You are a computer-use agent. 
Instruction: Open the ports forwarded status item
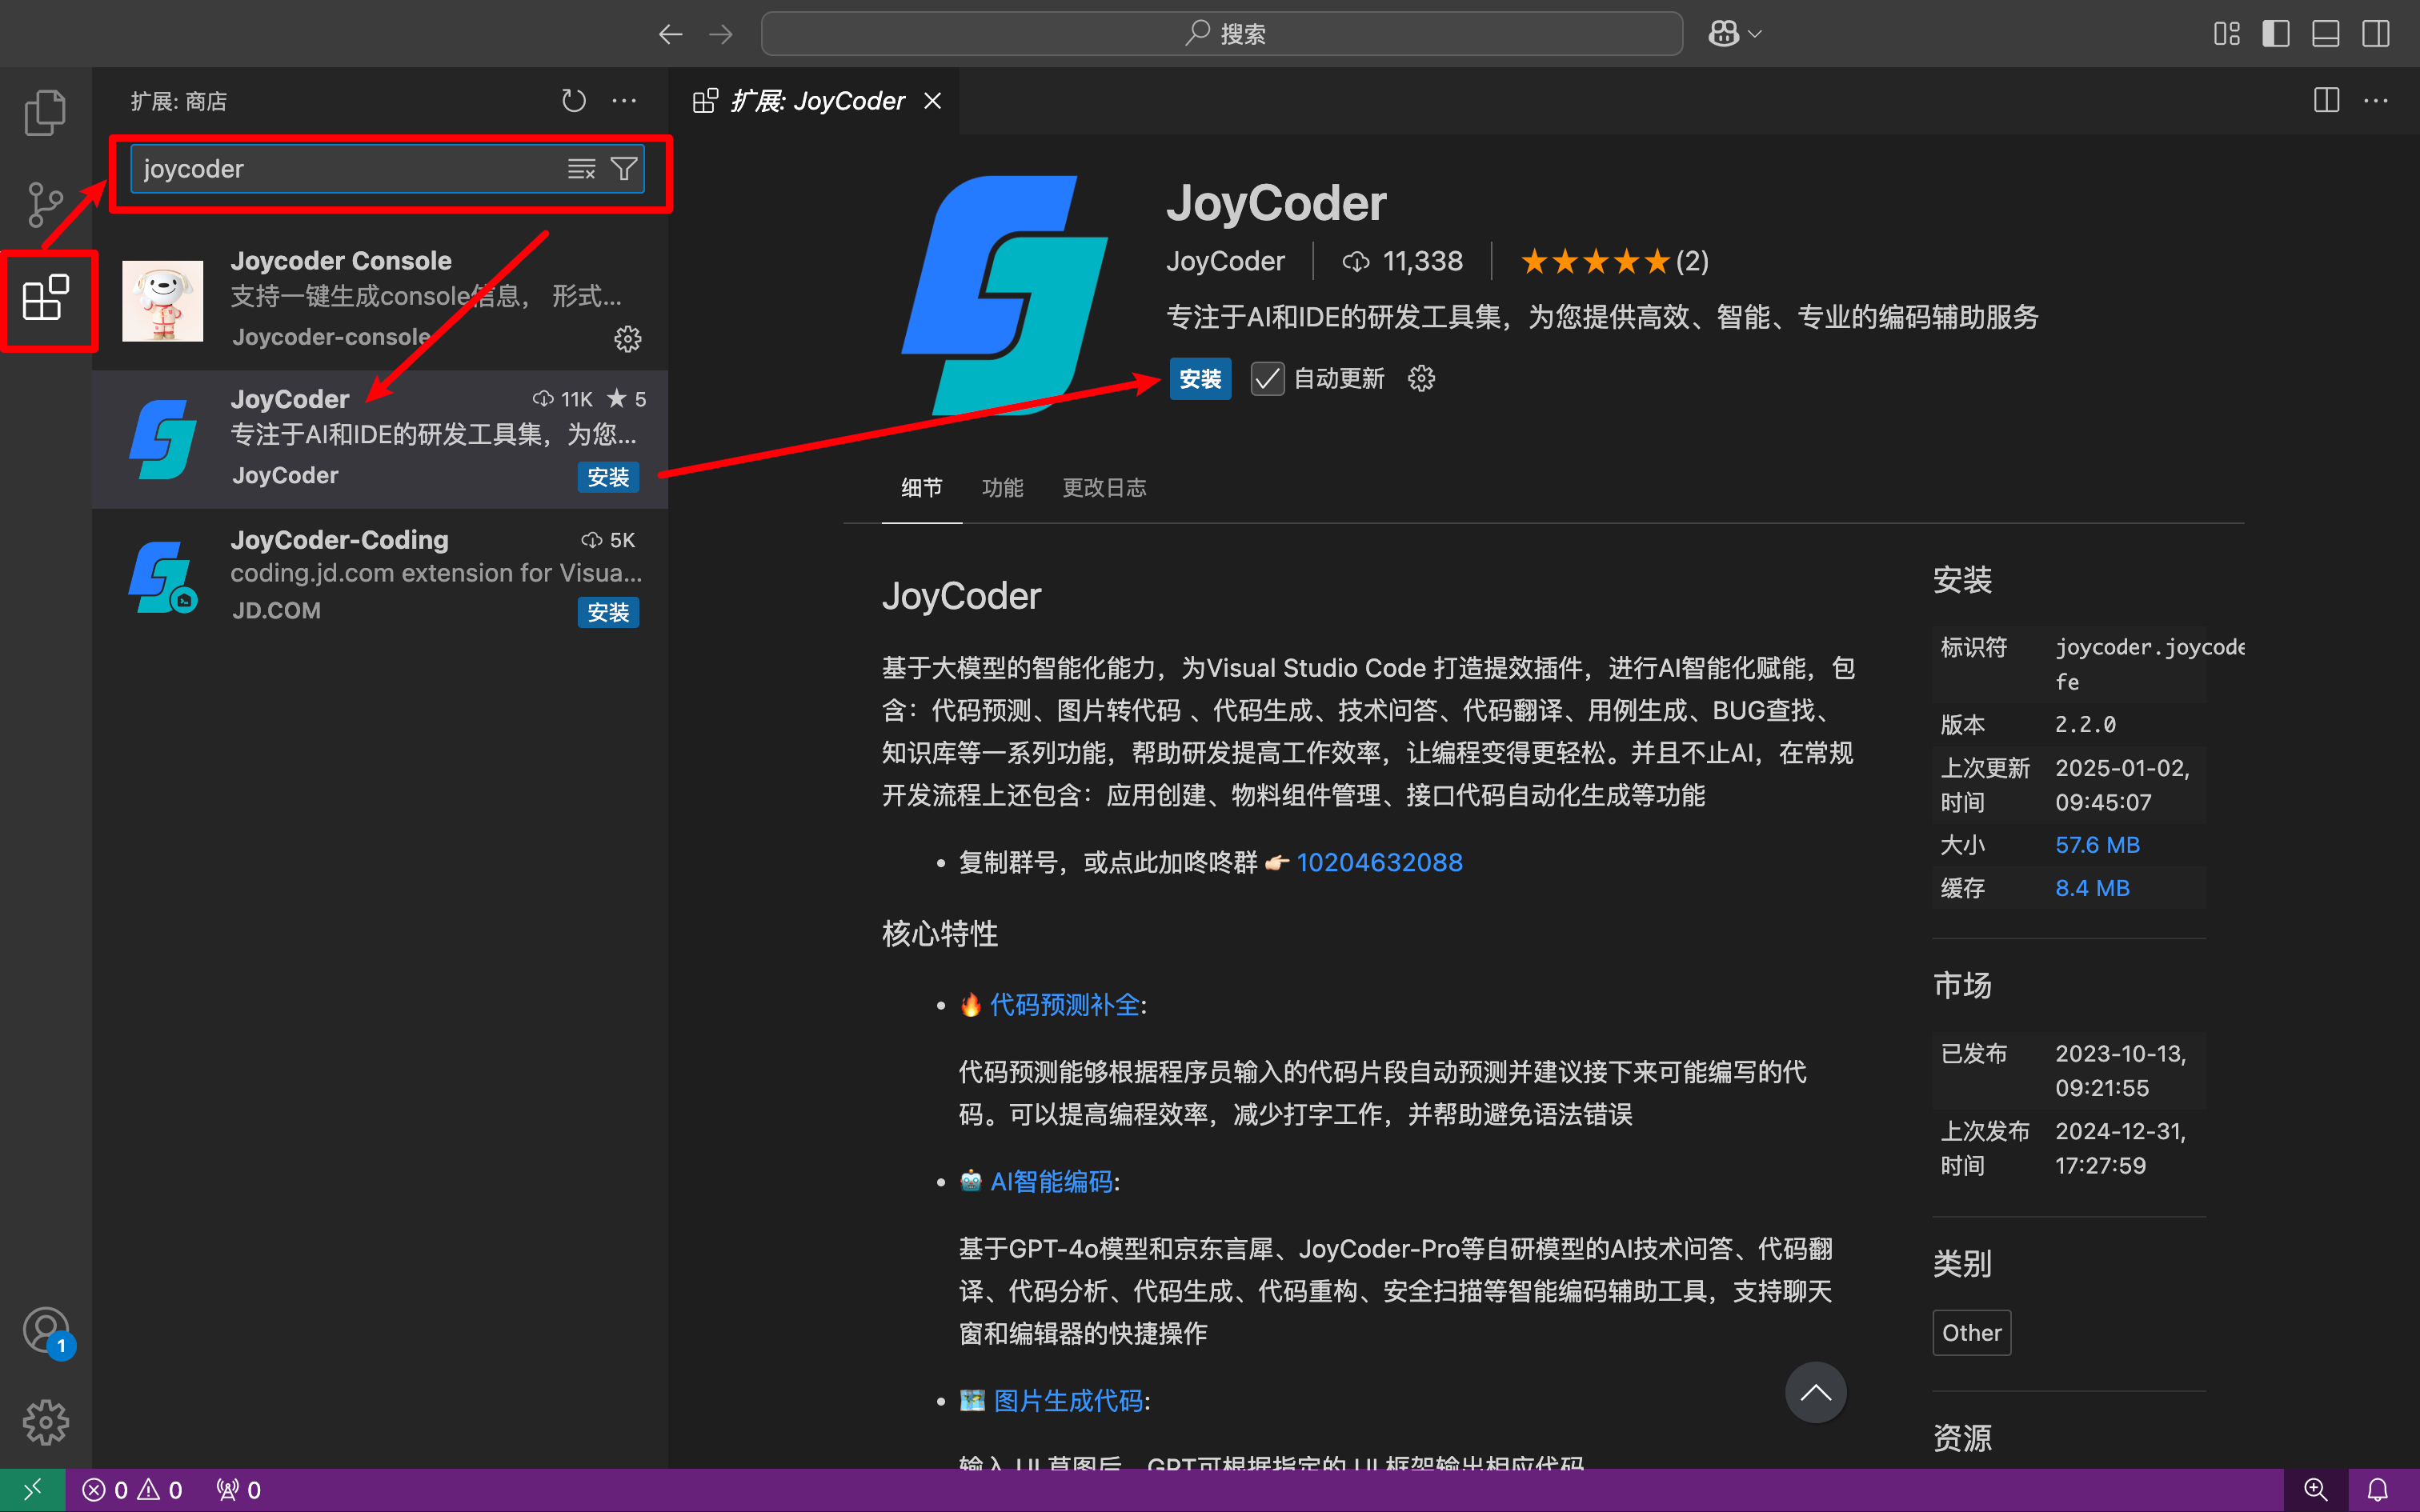238,1490
